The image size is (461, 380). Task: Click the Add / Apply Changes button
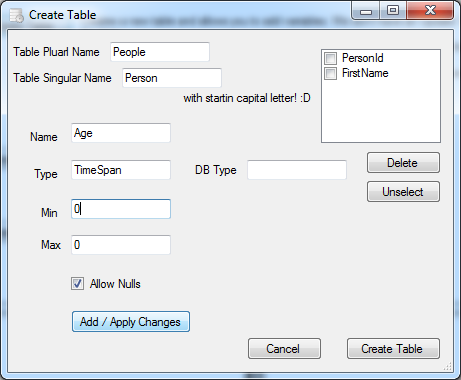tap(131, 322)
